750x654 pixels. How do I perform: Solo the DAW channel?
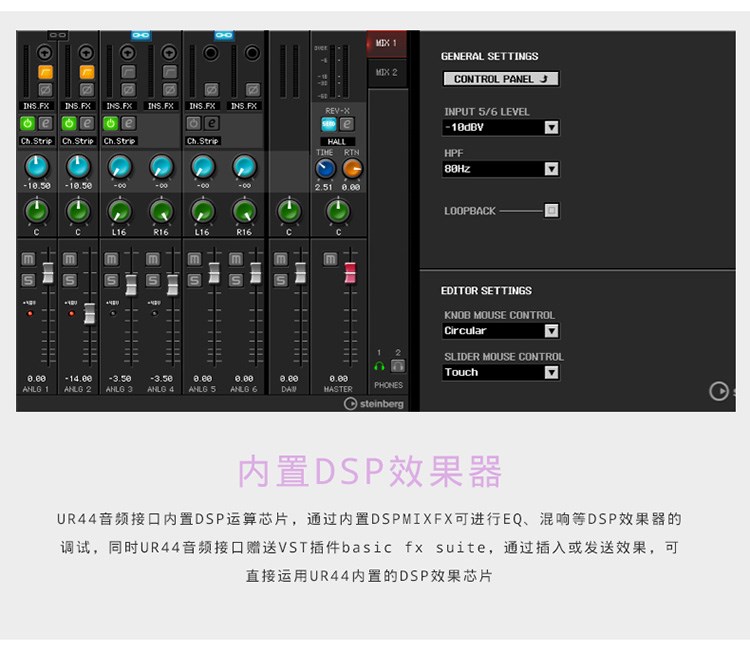(281, 280)
